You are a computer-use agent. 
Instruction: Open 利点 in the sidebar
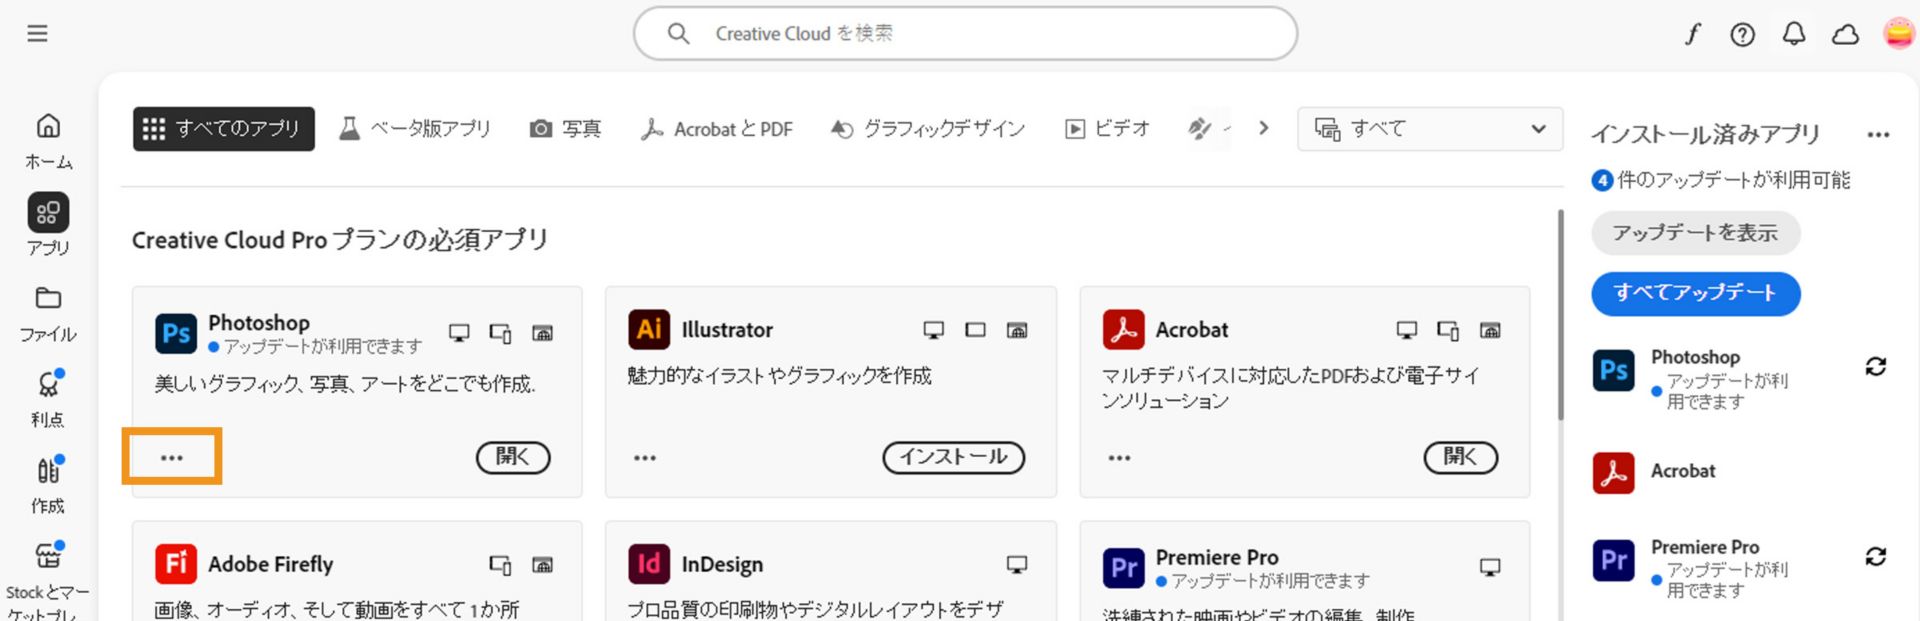48,399
